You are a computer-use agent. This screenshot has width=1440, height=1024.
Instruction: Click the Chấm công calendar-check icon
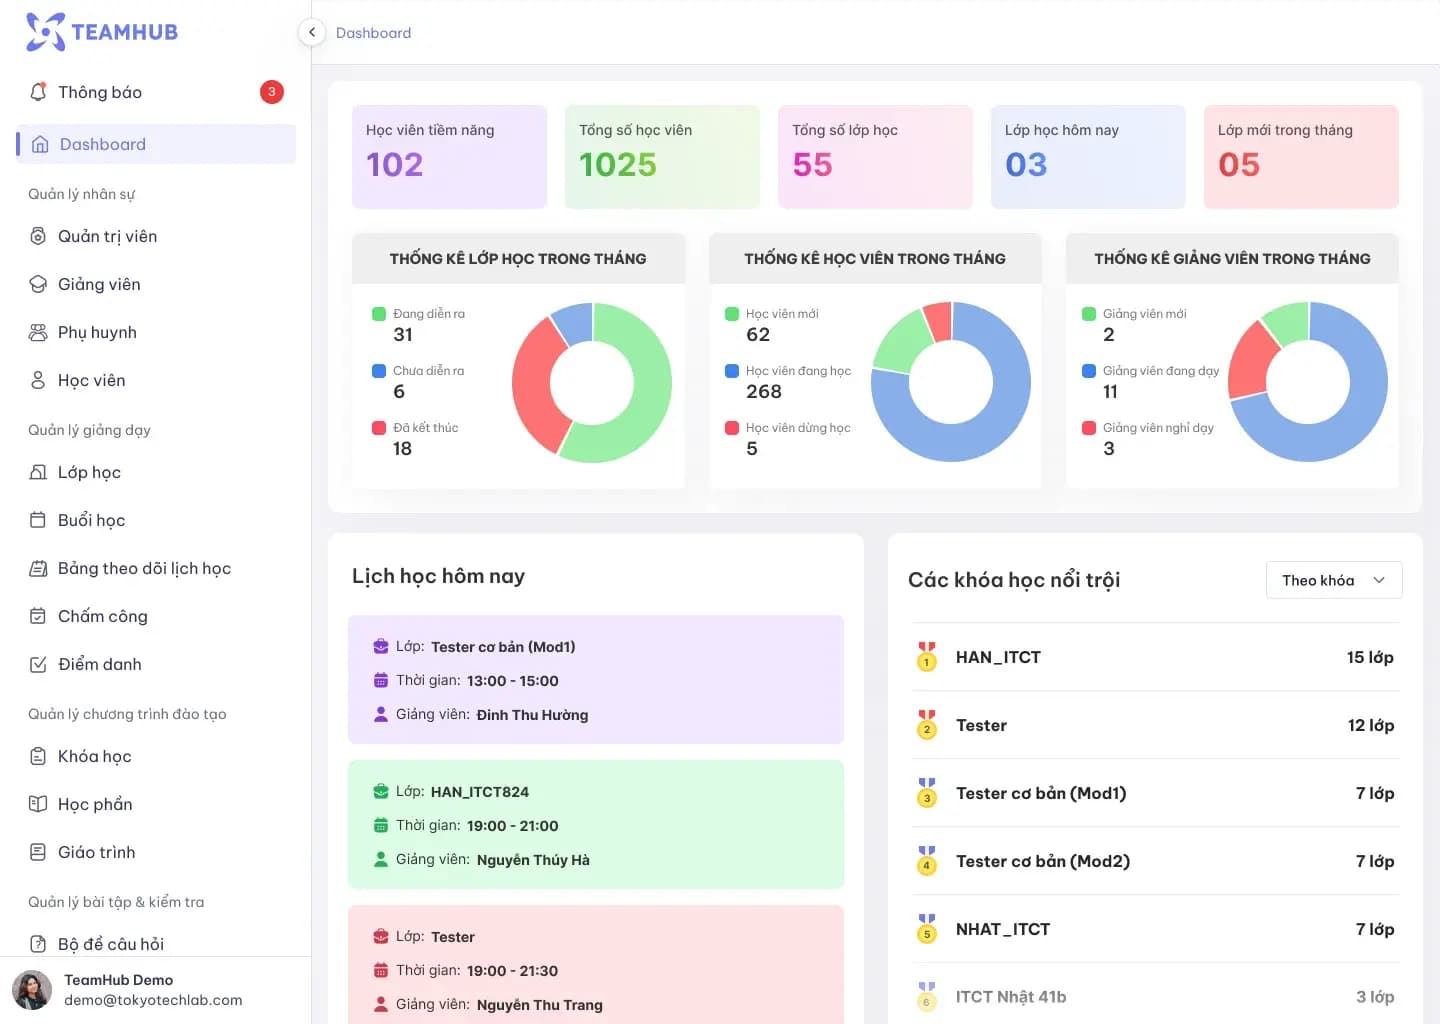[x=38, y=616]
